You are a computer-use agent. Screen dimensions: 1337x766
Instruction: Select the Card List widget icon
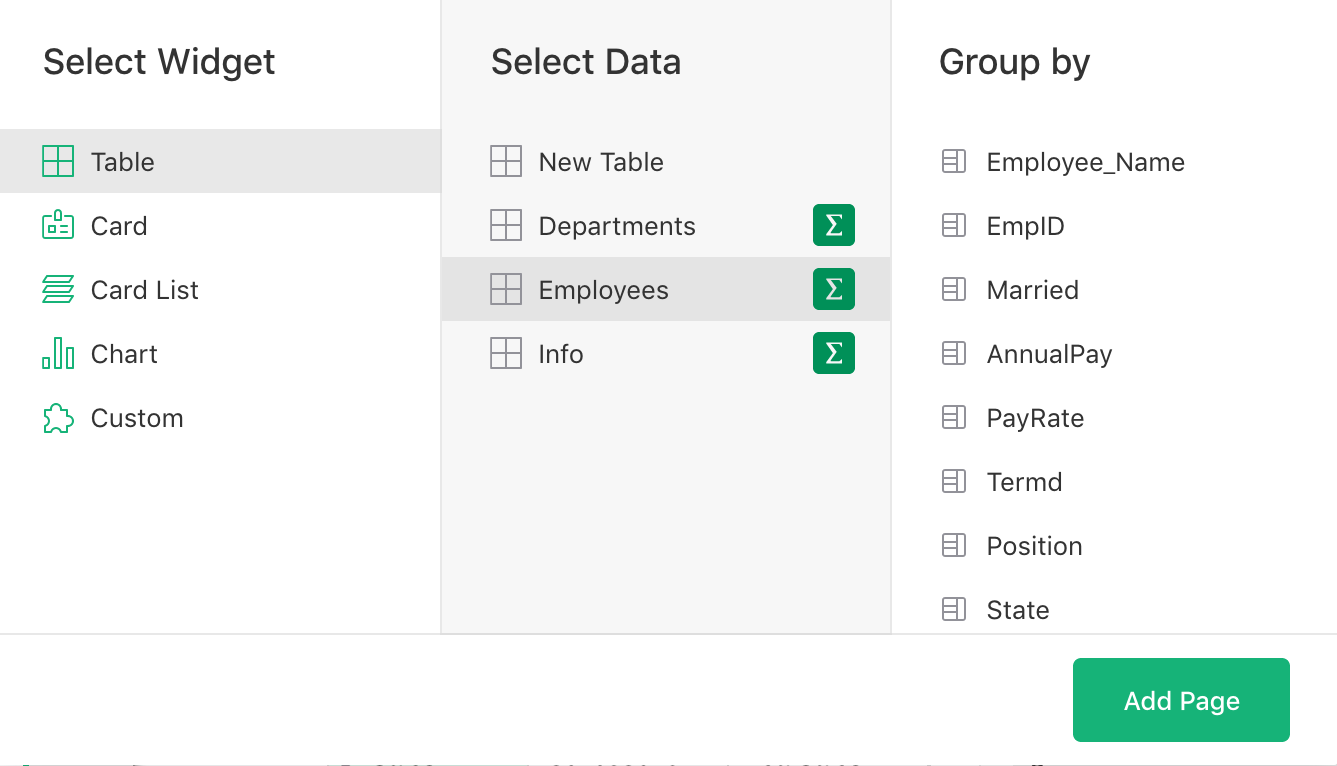57,289
